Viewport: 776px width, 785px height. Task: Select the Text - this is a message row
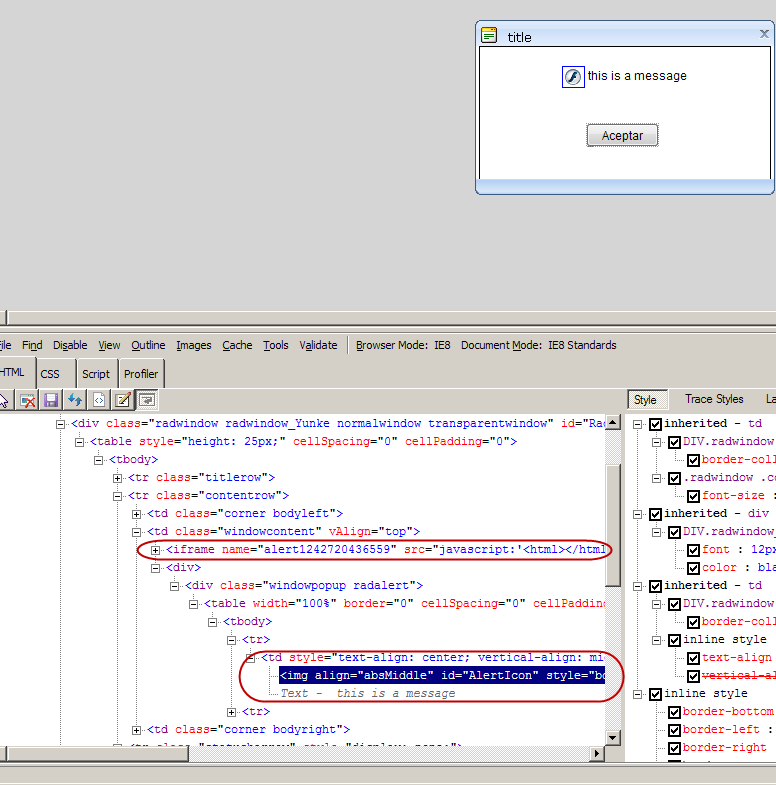click(368, 694)
